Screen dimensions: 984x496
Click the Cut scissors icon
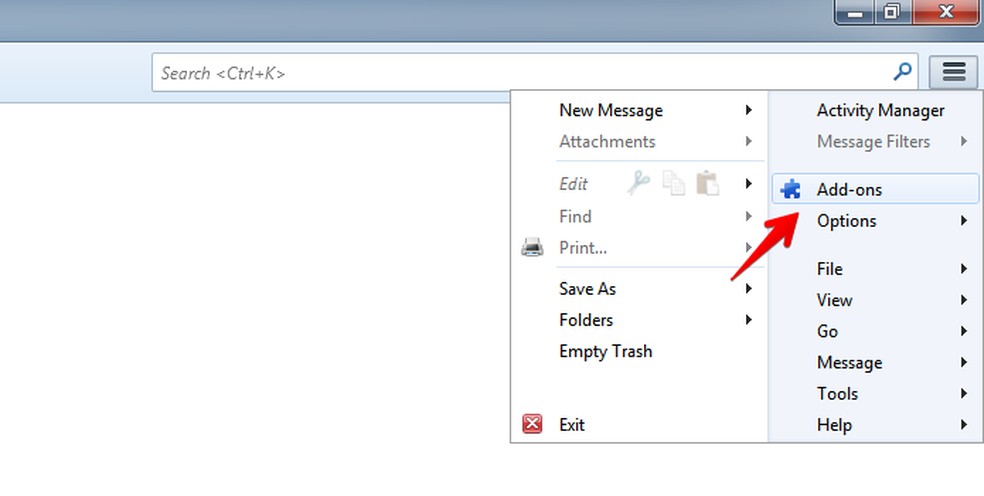click(638, 183)
